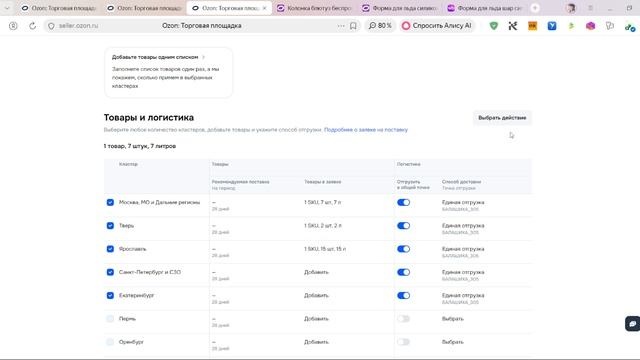Open the orange square extension icon
Viewport: 640px width, 360px height.
coord(533,26)
